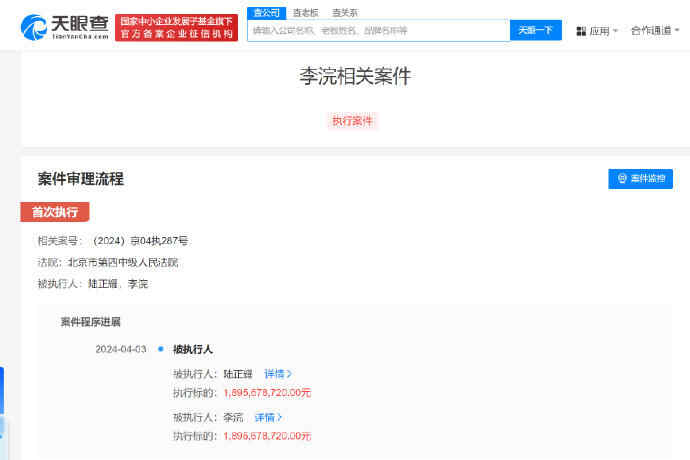The height and width of the screenshot is (460, 690).
Task: Click the 案件监控 monitor icon
Action: click(622, 179)
